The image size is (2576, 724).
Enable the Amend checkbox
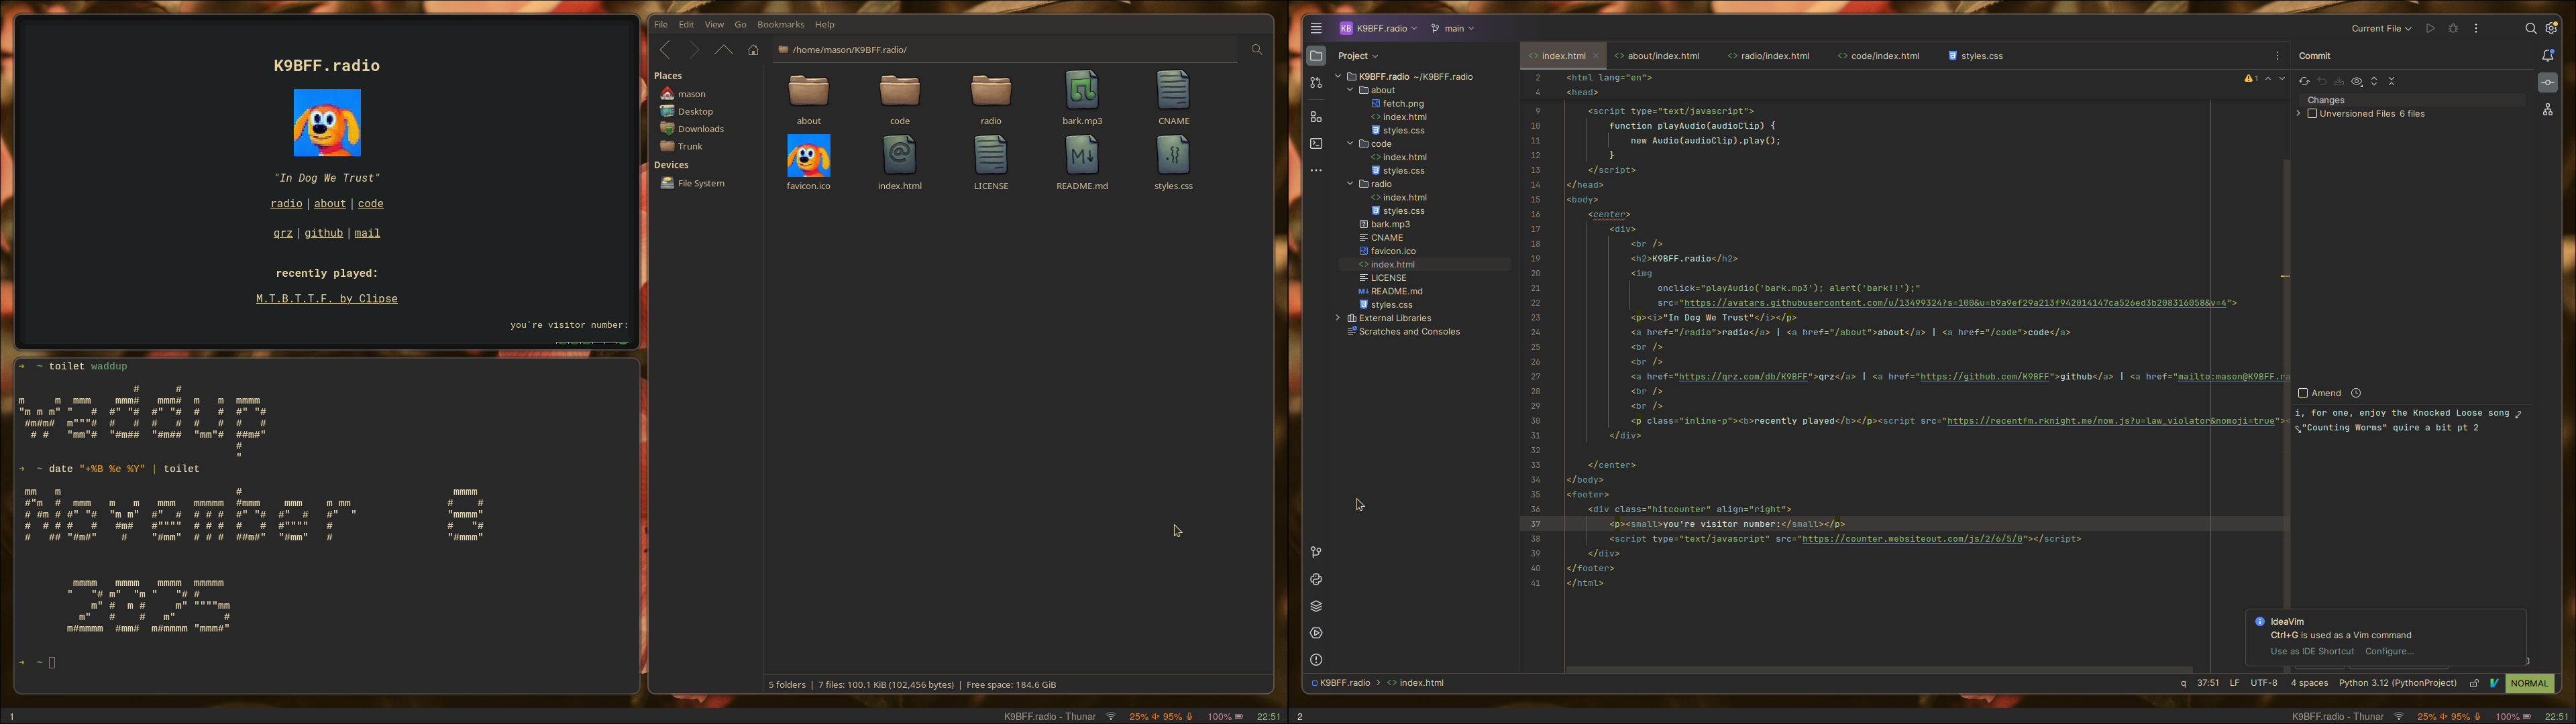click(x=2303, y=393)
